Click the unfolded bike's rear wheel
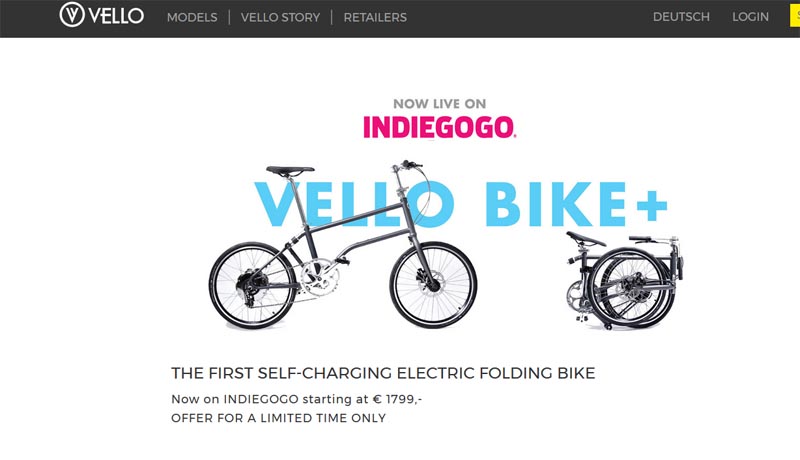The image size is (800, 460). (252, 286)
